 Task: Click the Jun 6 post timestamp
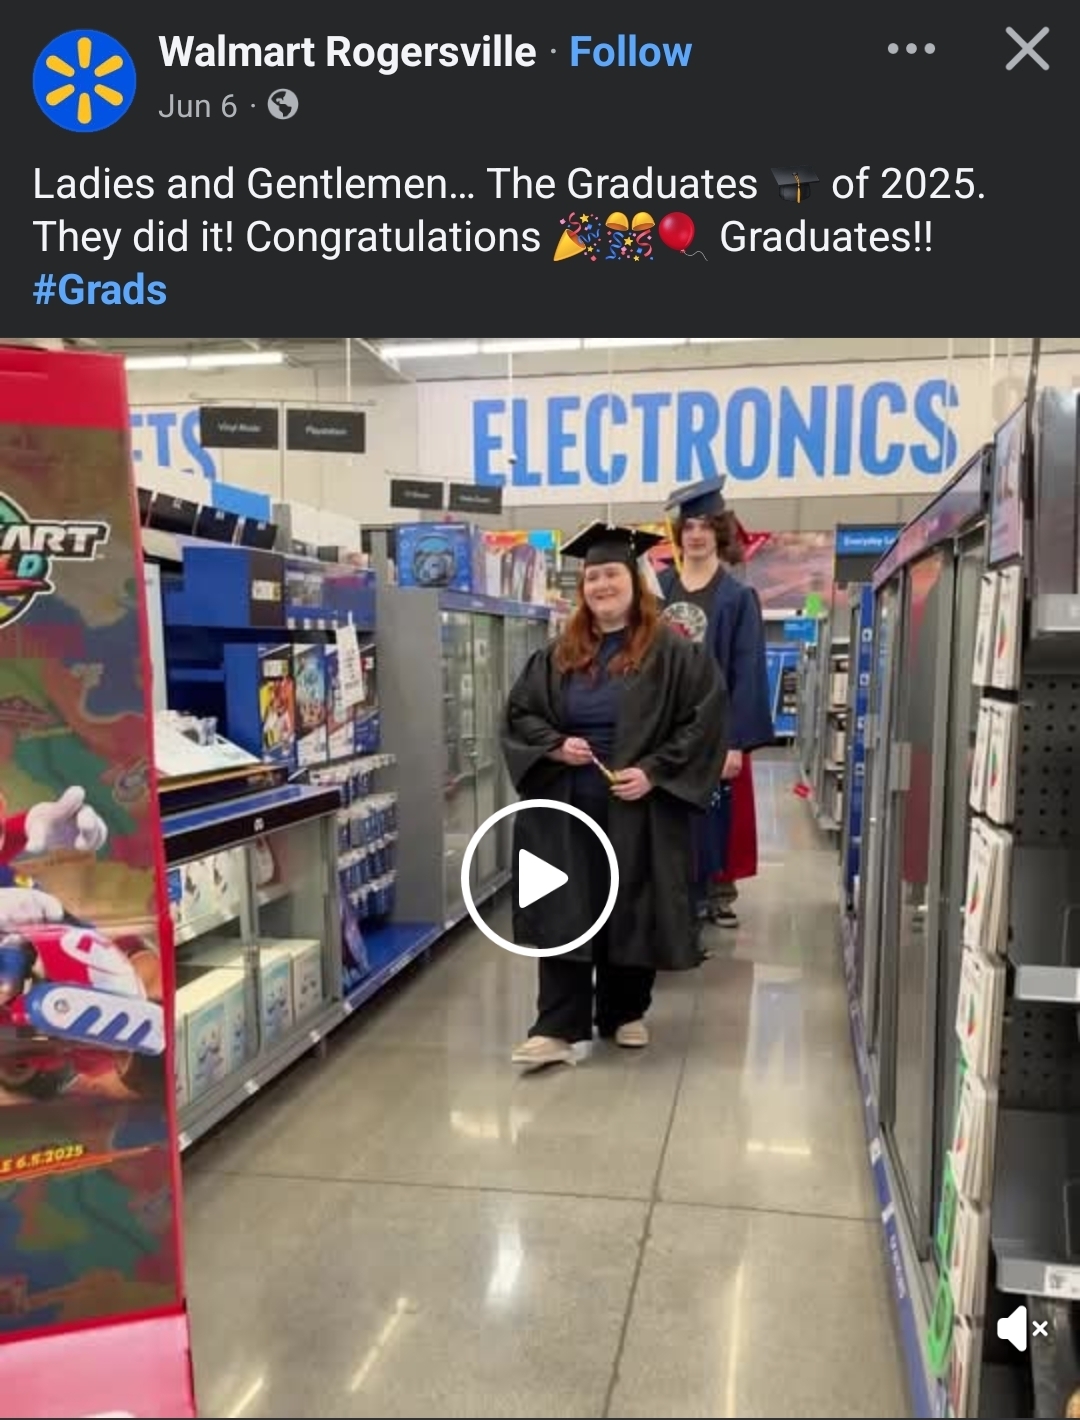198,106
